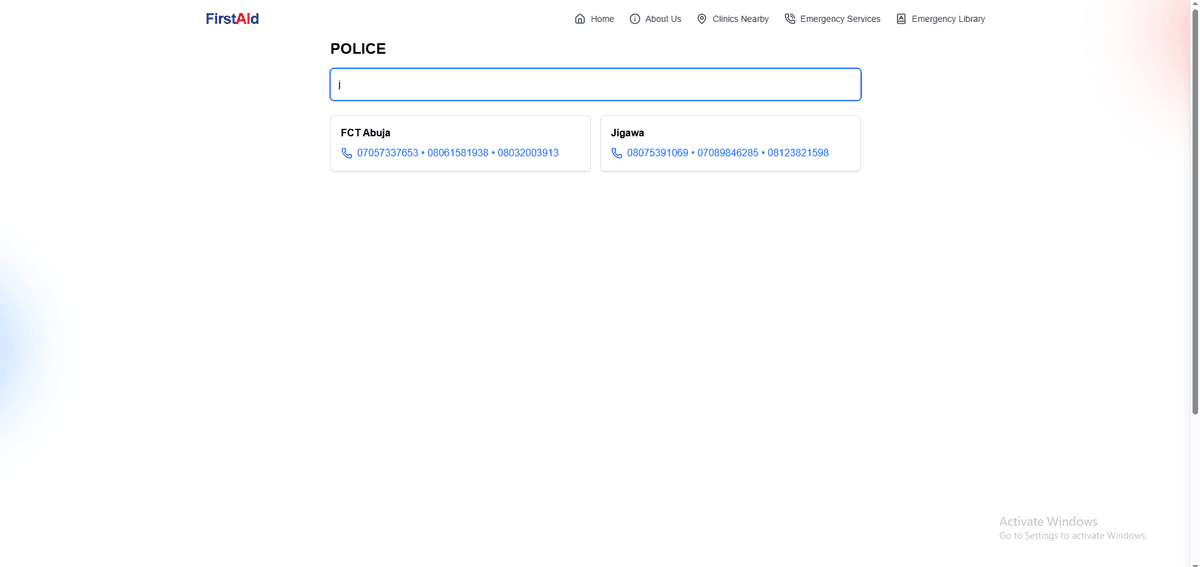Click the house icon beside Home

coord(580,19)
